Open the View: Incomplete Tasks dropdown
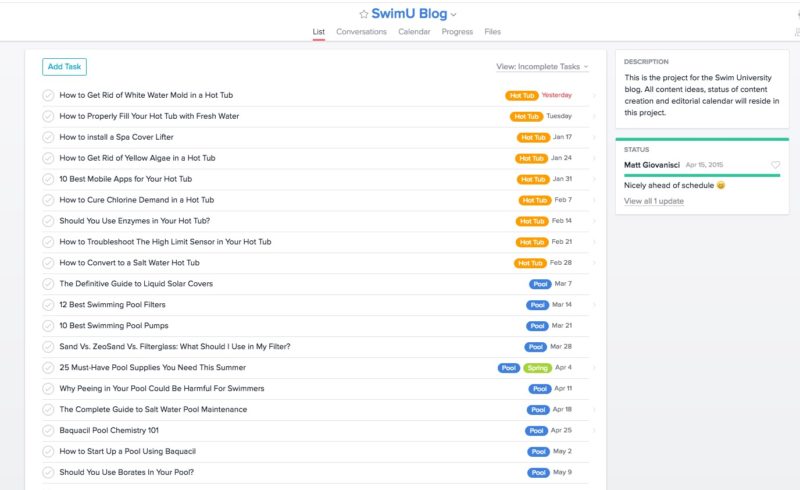 click(x=542, y=67)
